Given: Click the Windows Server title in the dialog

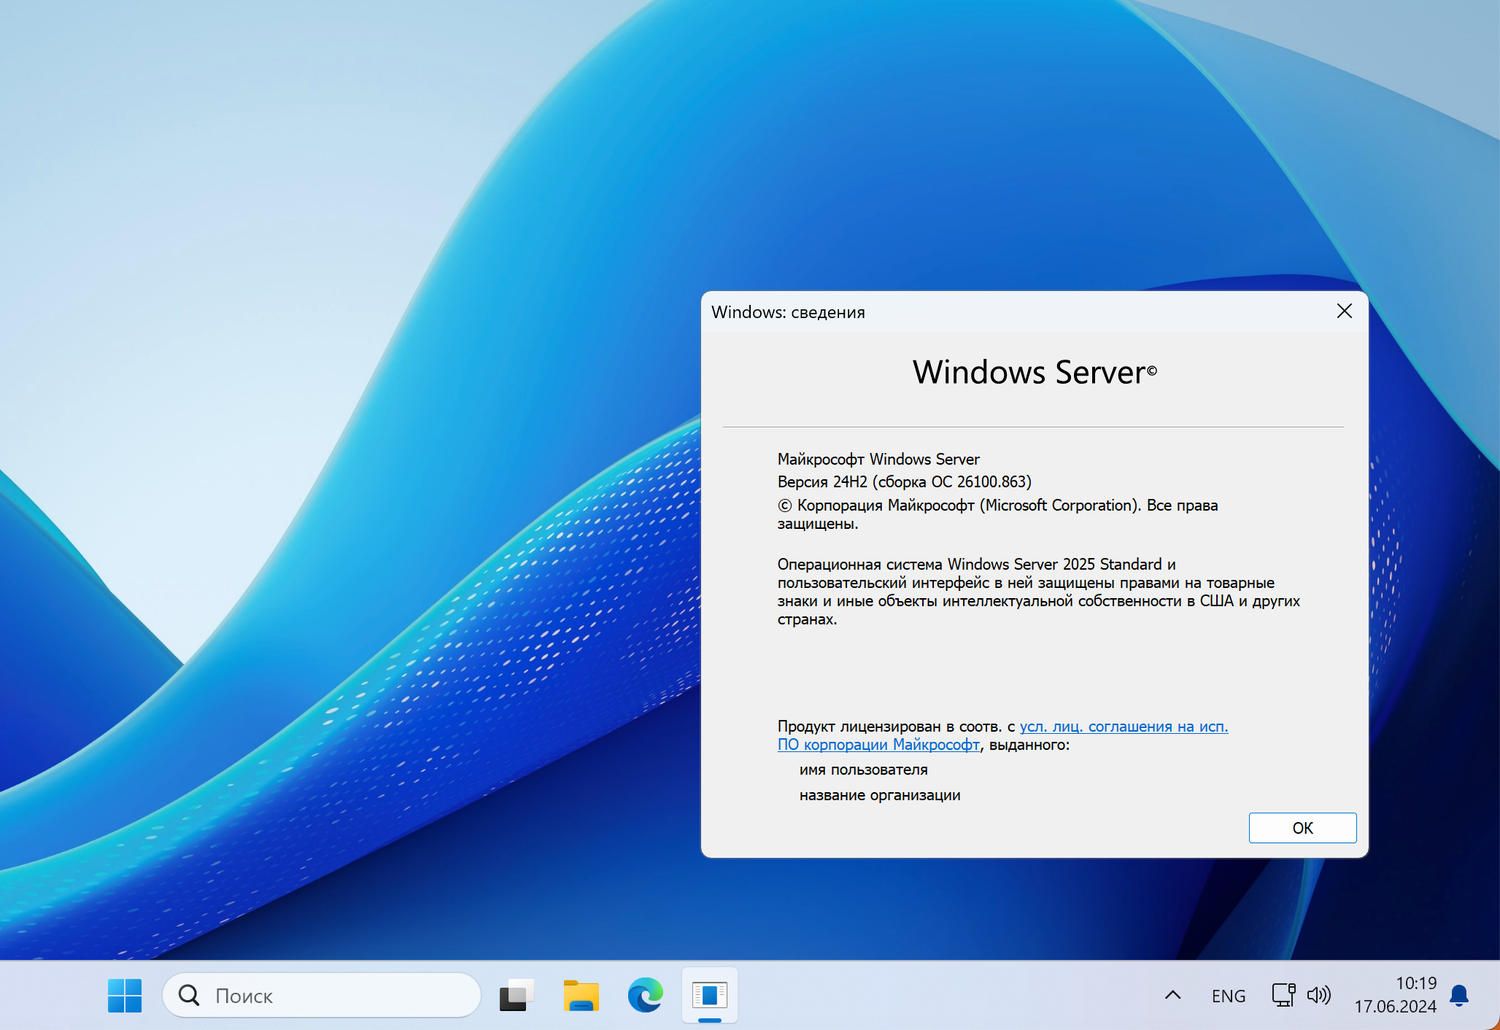Looking at the screenshot, I should pyautogui.click(x=1033, y=371).
